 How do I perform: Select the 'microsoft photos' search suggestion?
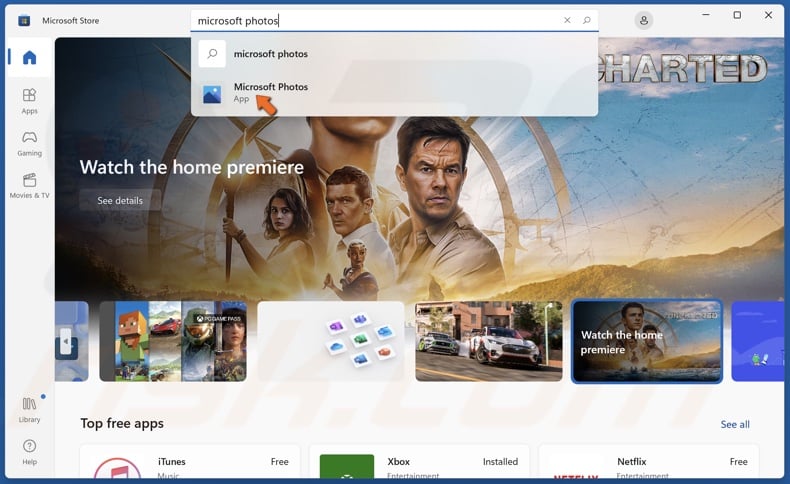(x=394, y=54)
